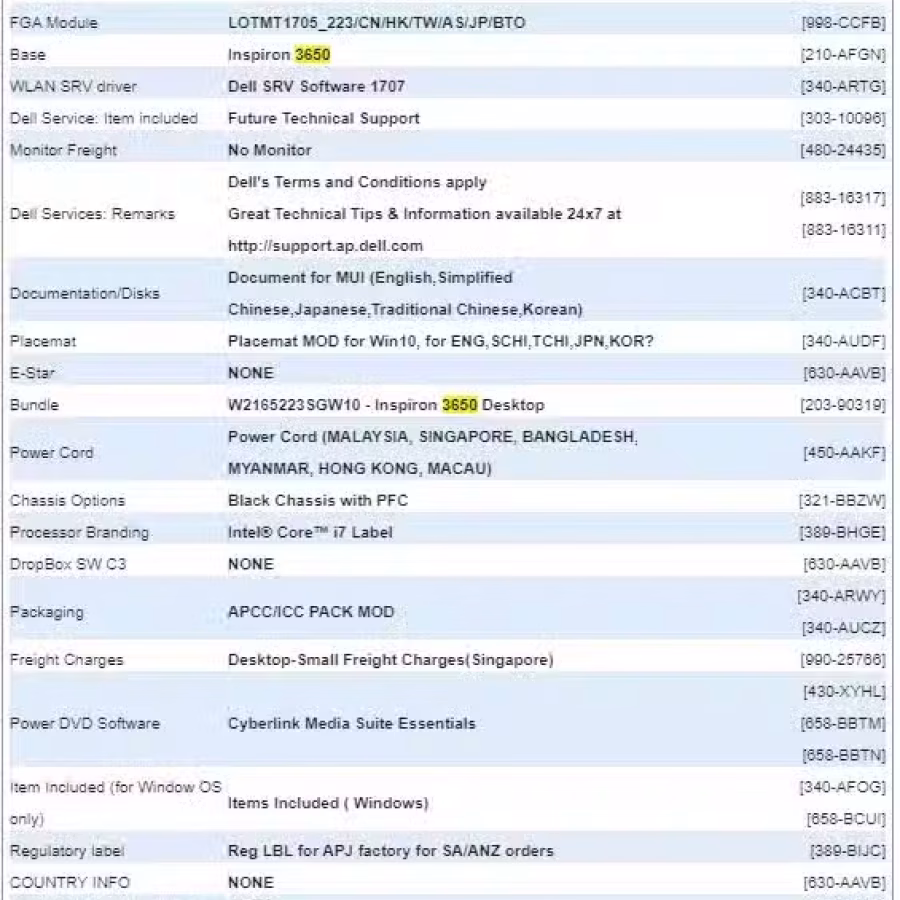Image resolution: width=900 pixels, height=900 pixels.
Task: Click code [430-XYHL]
Action: tap(844, 692)
